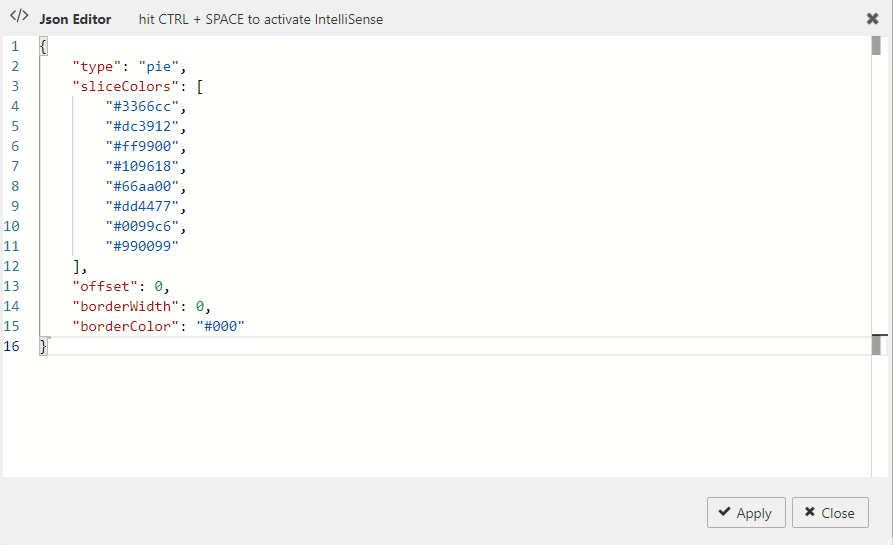This screenshot has height=545, width=893.
Task: Click the code brackets icon beside Json Editor
Action: (19, 17)
